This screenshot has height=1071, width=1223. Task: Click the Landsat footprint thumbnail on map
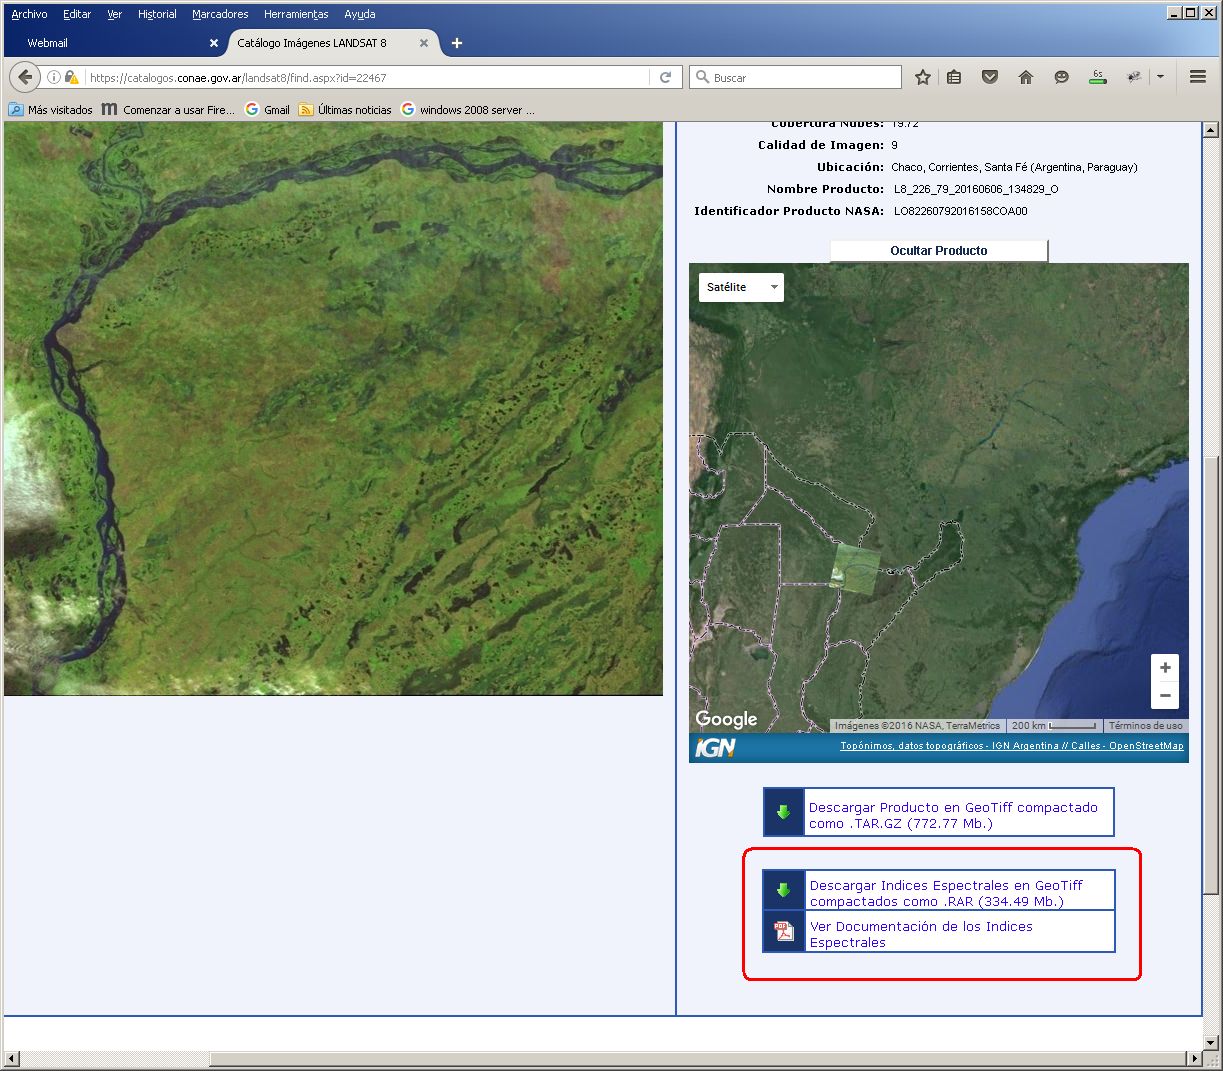[857, 568]
